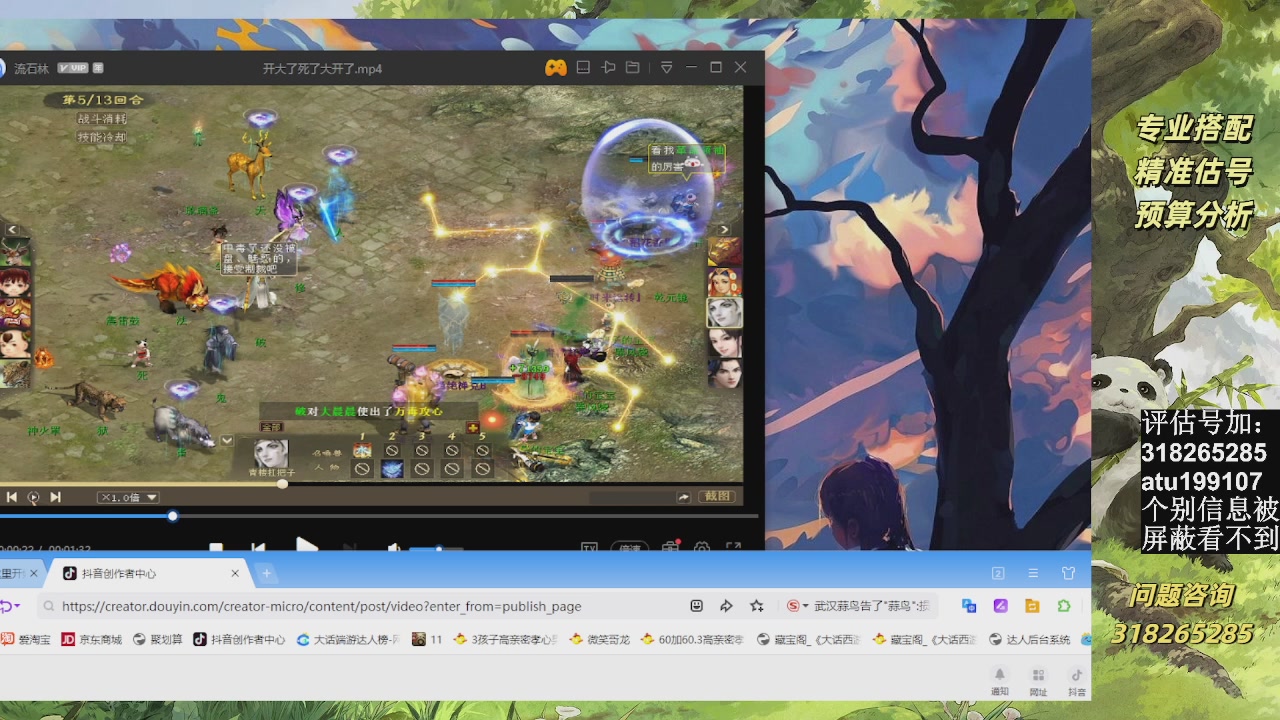Open the translate extension icon

tap(969, 606)
